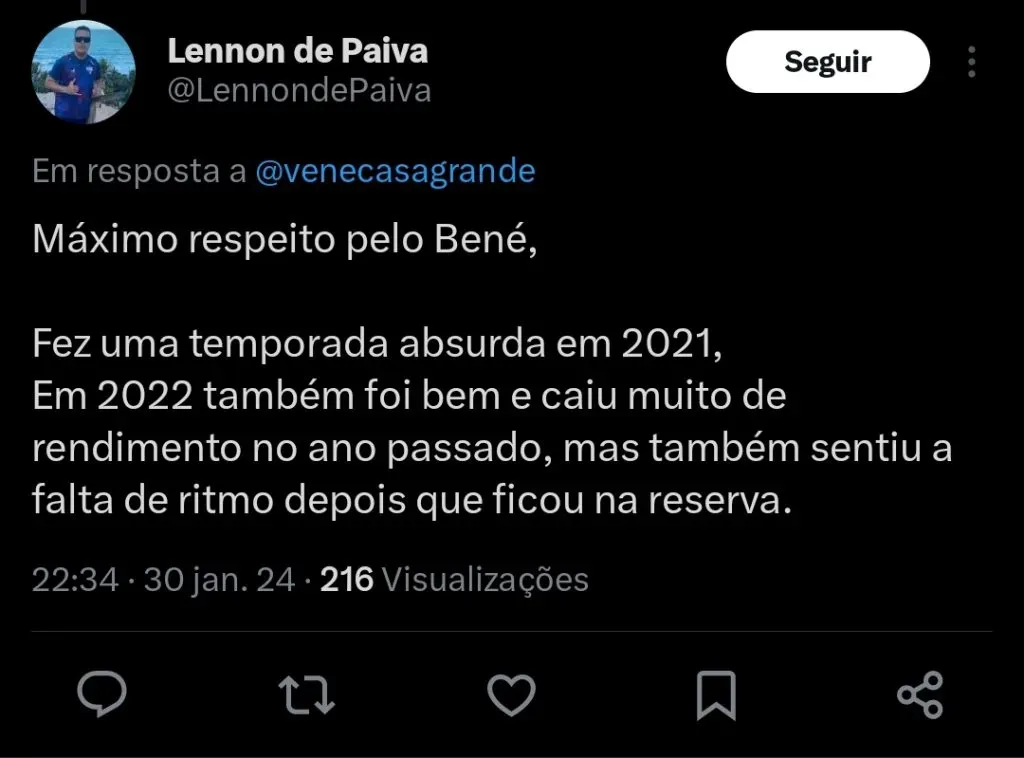
Task: Visit the @venecasagrande mention link
Action: (x=396, y=172)
